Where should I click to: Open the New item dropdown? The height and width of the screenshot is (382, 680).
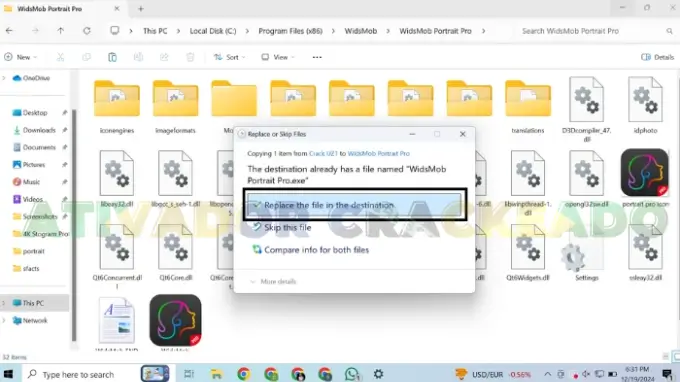click(20, 57)
